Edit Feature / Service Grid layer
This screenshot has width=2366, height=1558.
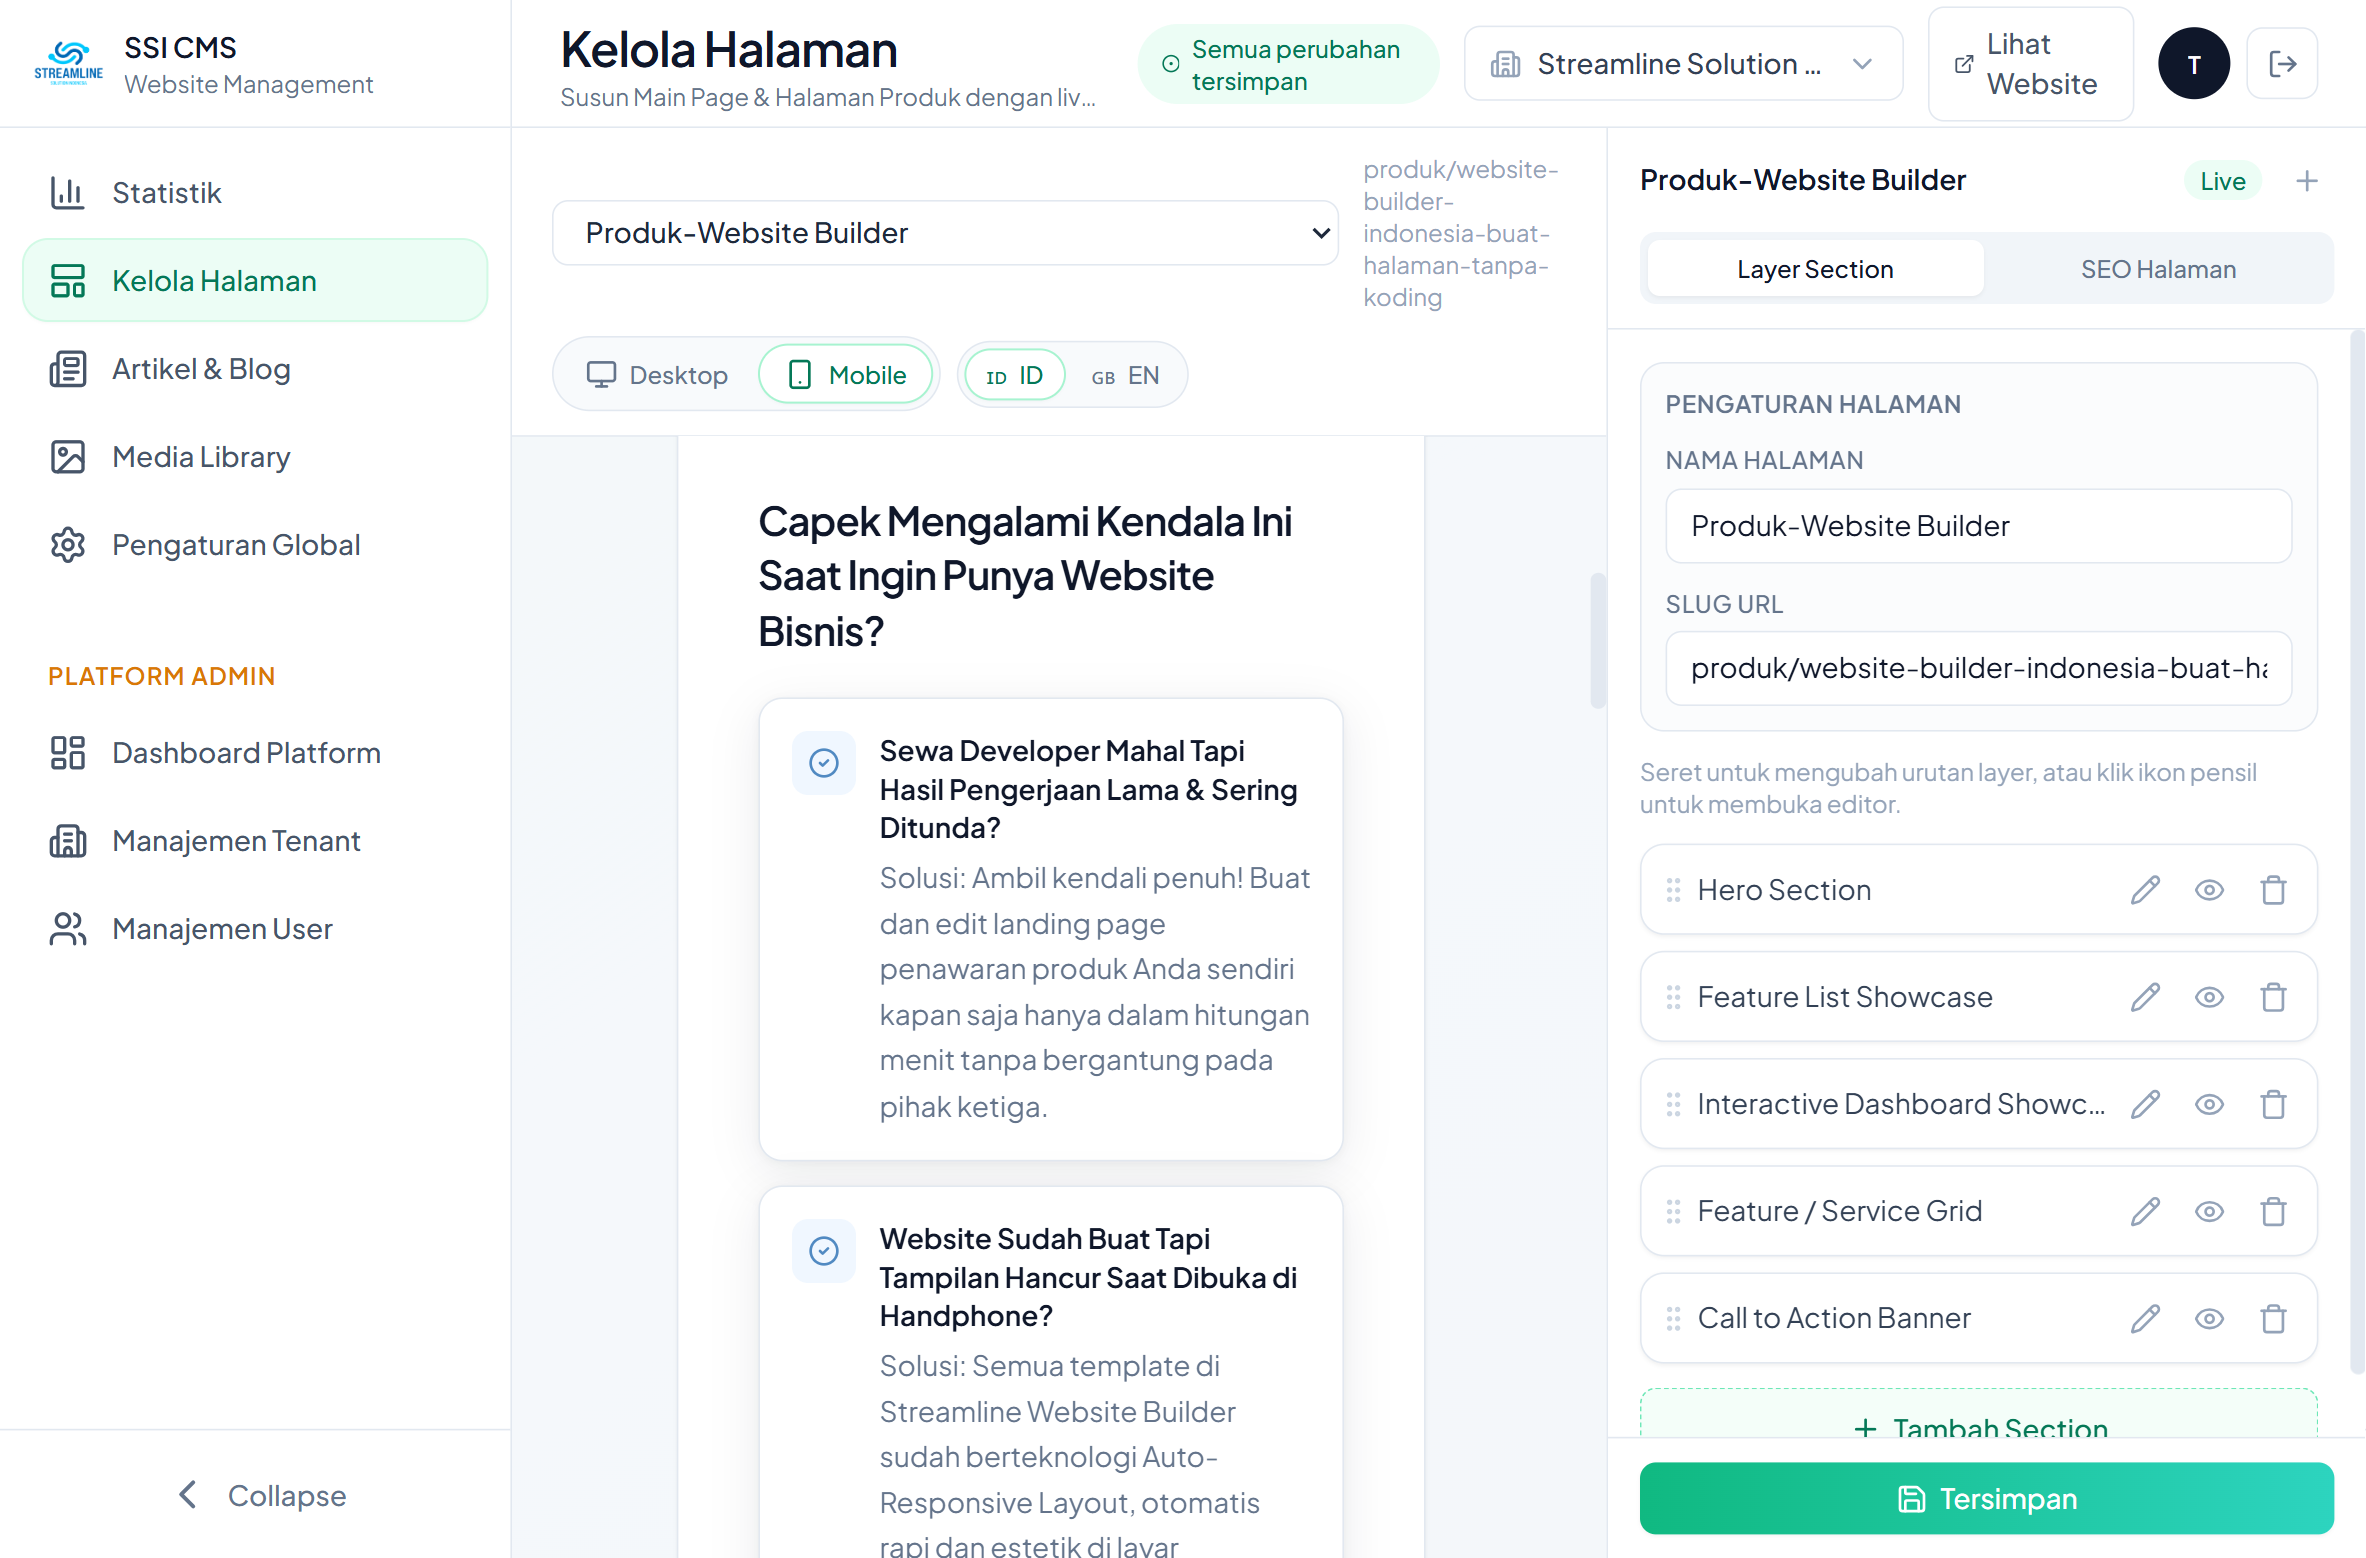(x=2145, y=1211)
